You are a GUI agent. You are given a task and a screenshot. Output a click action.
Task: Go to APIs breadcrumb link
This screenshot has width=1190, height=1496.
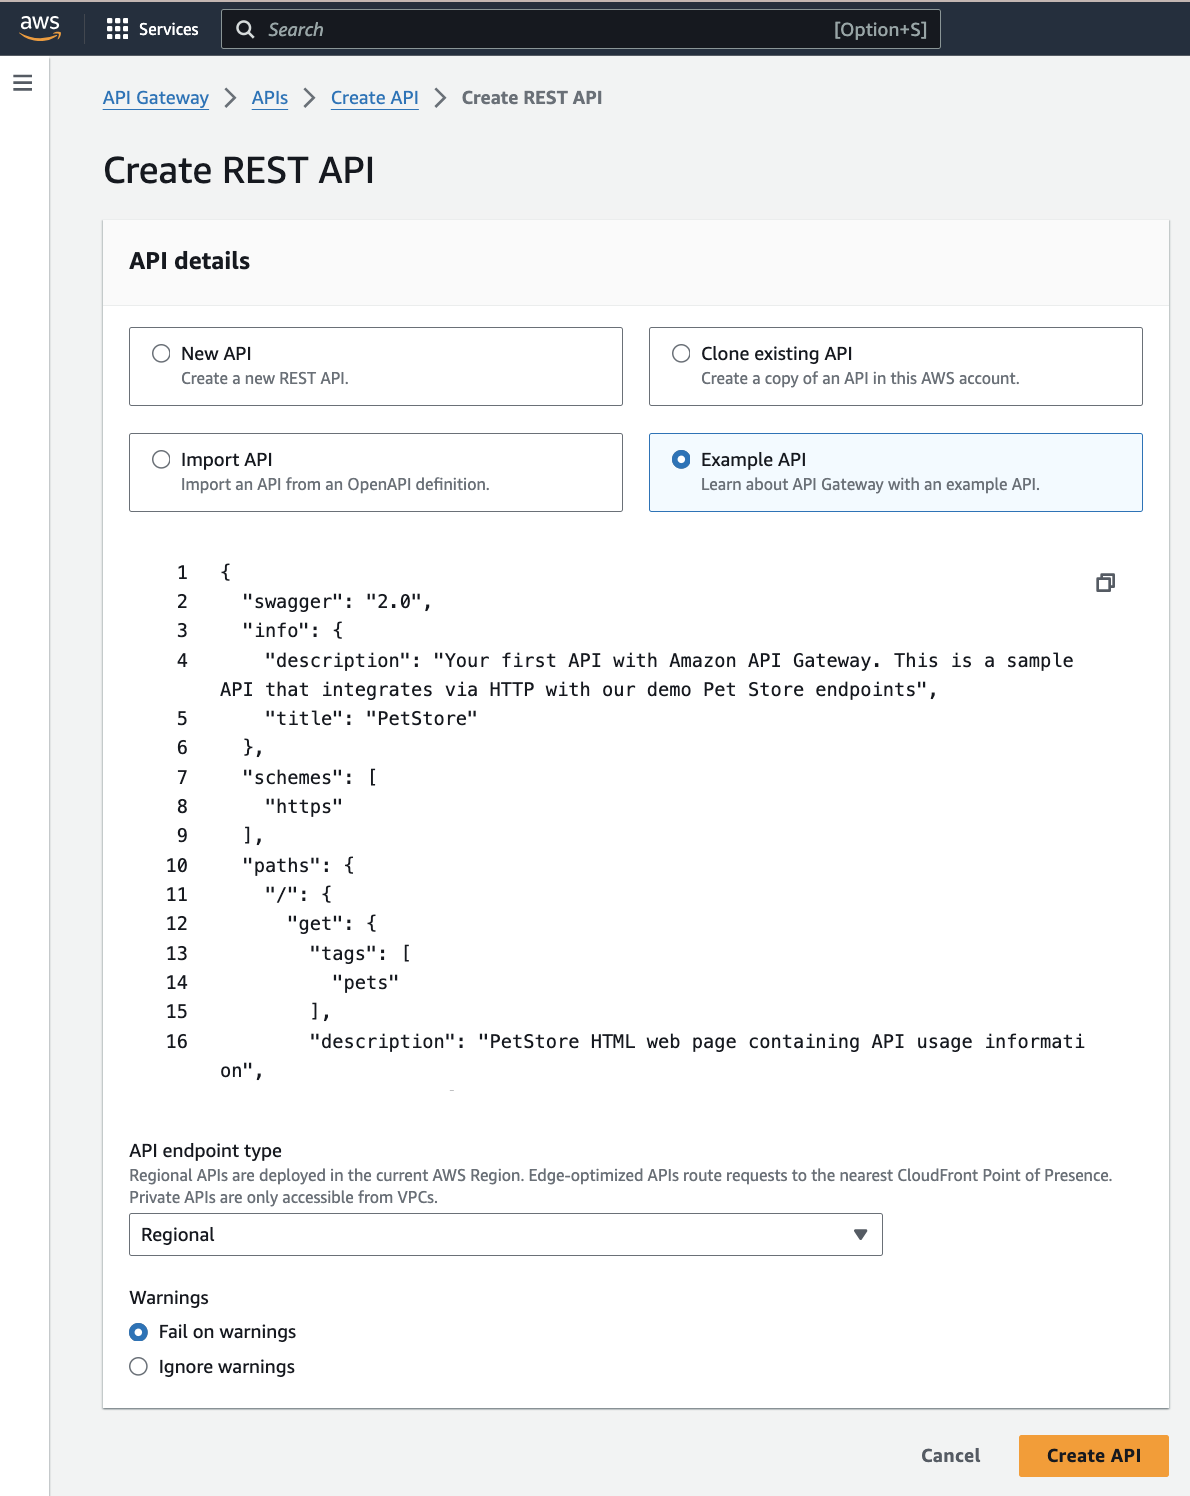tap(270, 97)
